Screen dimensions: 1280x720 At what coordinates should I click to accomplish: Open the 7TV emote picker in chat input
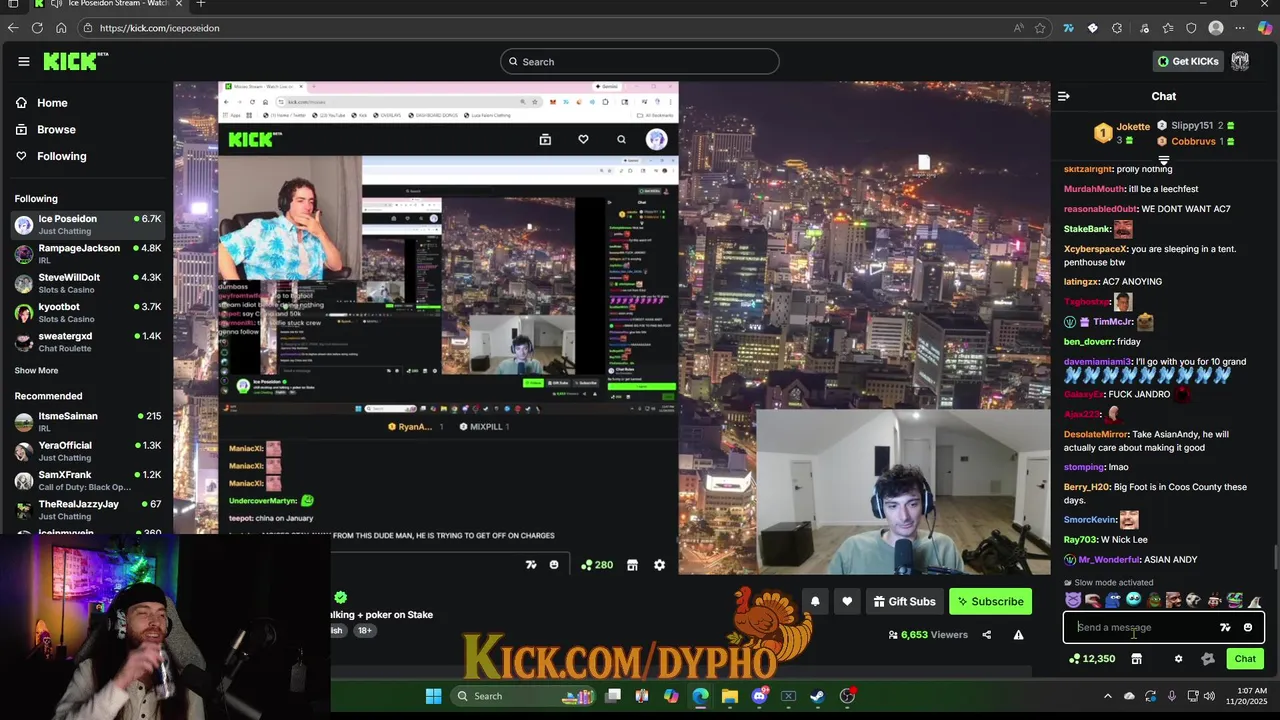[1225, 627]
